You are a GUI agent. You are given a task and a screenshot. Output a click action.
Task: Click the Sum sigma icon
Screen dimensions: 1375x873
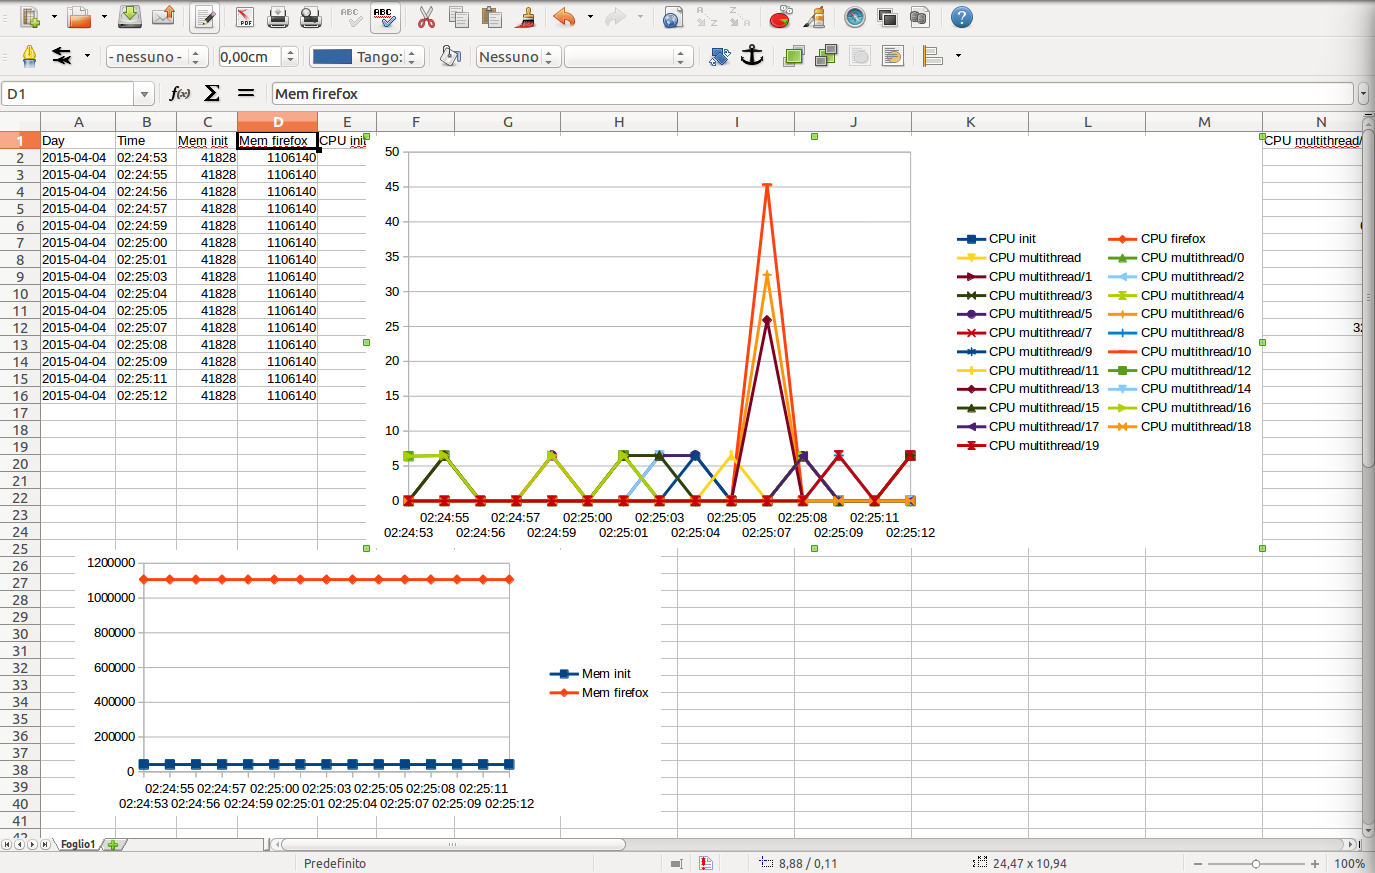tap(212, 93)
